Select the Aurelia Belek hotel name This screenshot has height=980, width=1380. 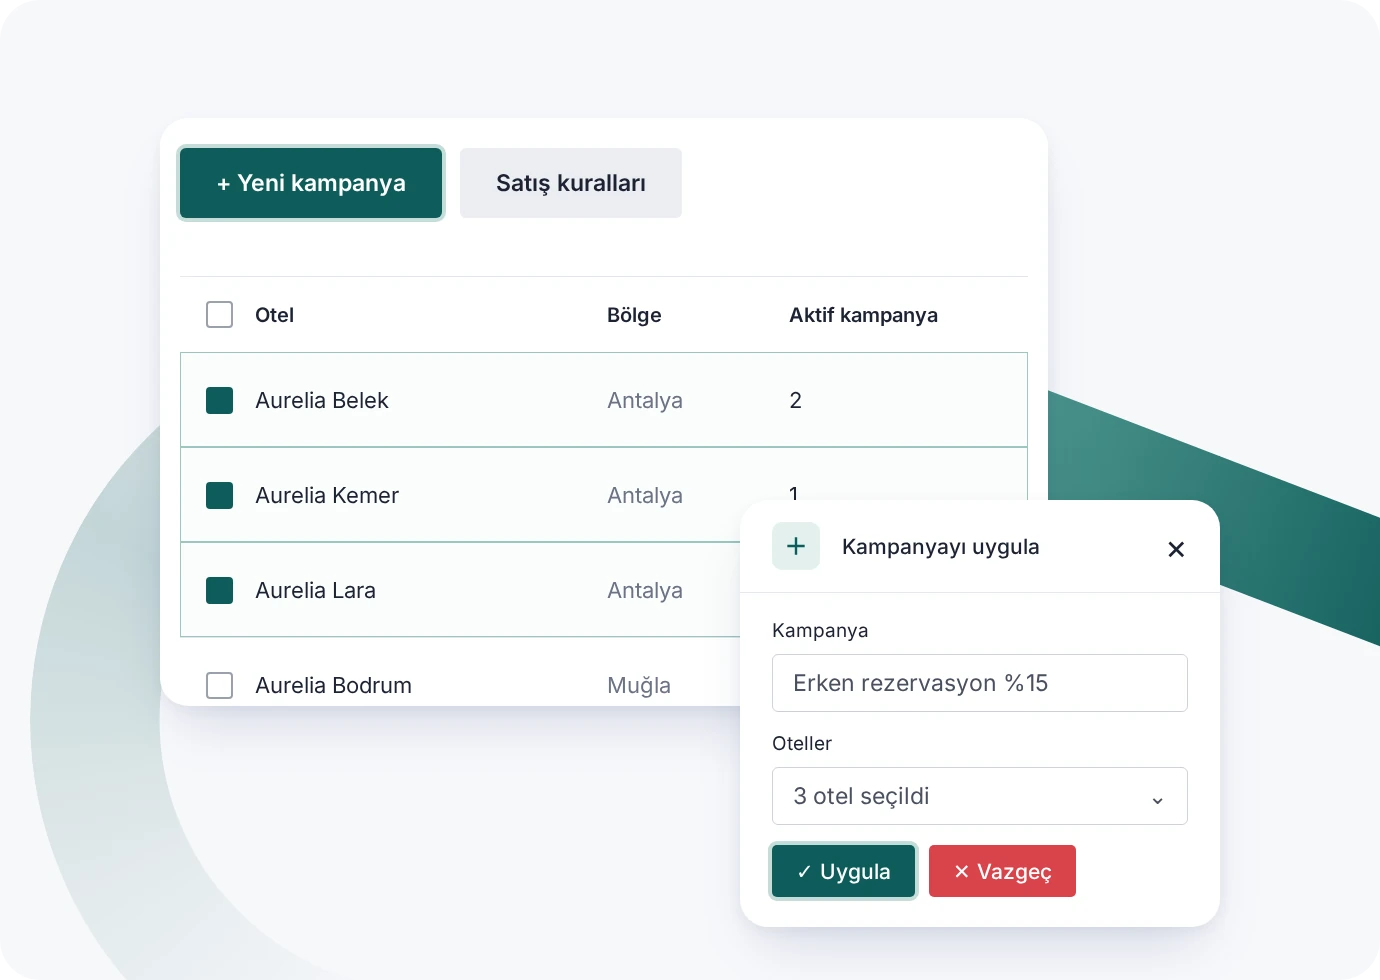[x=322, y=400]
